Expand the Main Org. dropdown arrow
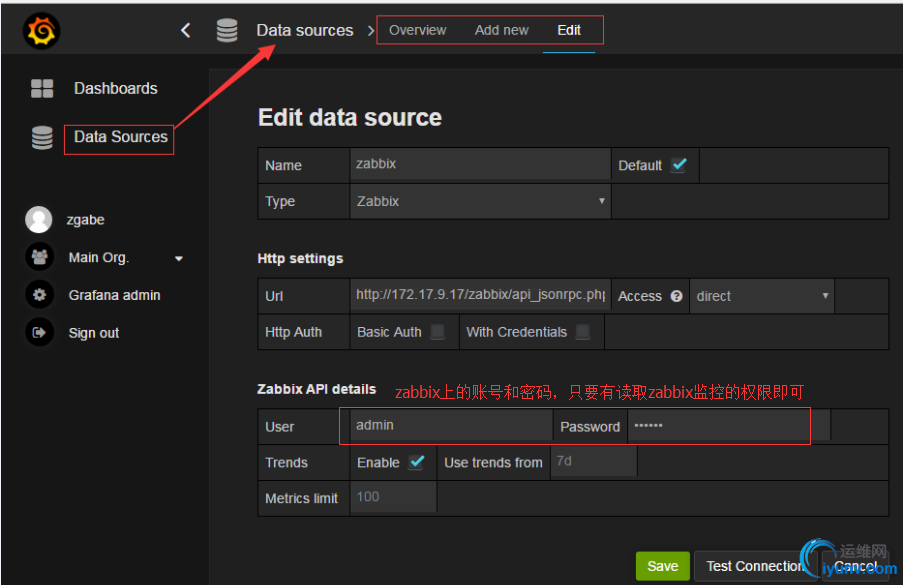Image resolution: width=903 pixels, height=585 pixels. [179, 259]
